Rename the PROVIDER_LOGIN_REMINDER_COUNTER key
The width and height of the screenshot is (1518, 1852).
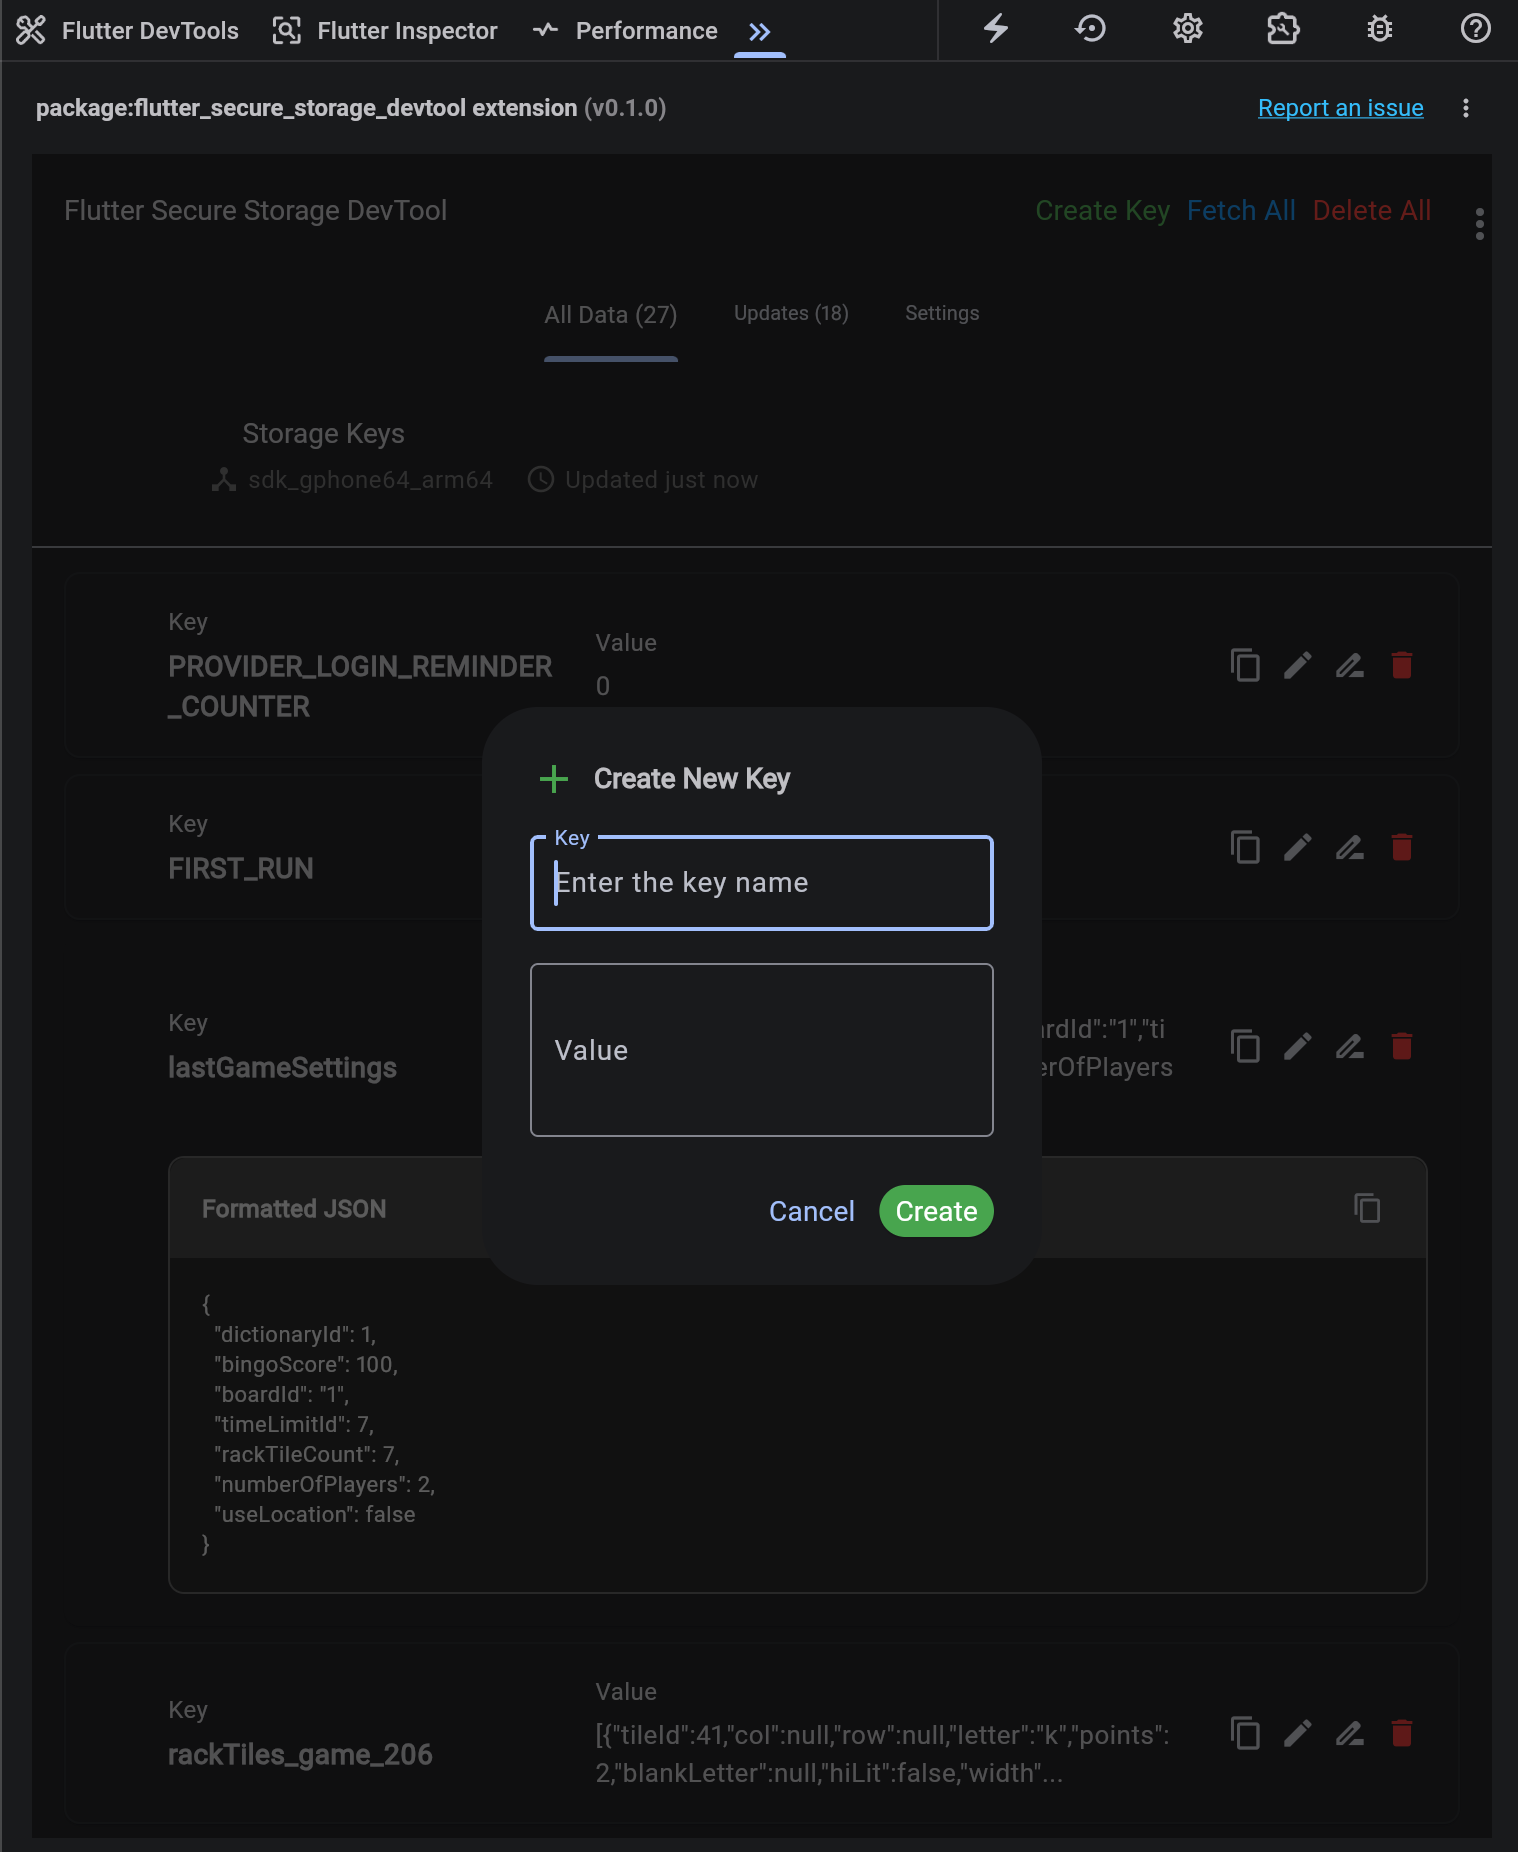pyautogui.click(x=1350, y=665)
